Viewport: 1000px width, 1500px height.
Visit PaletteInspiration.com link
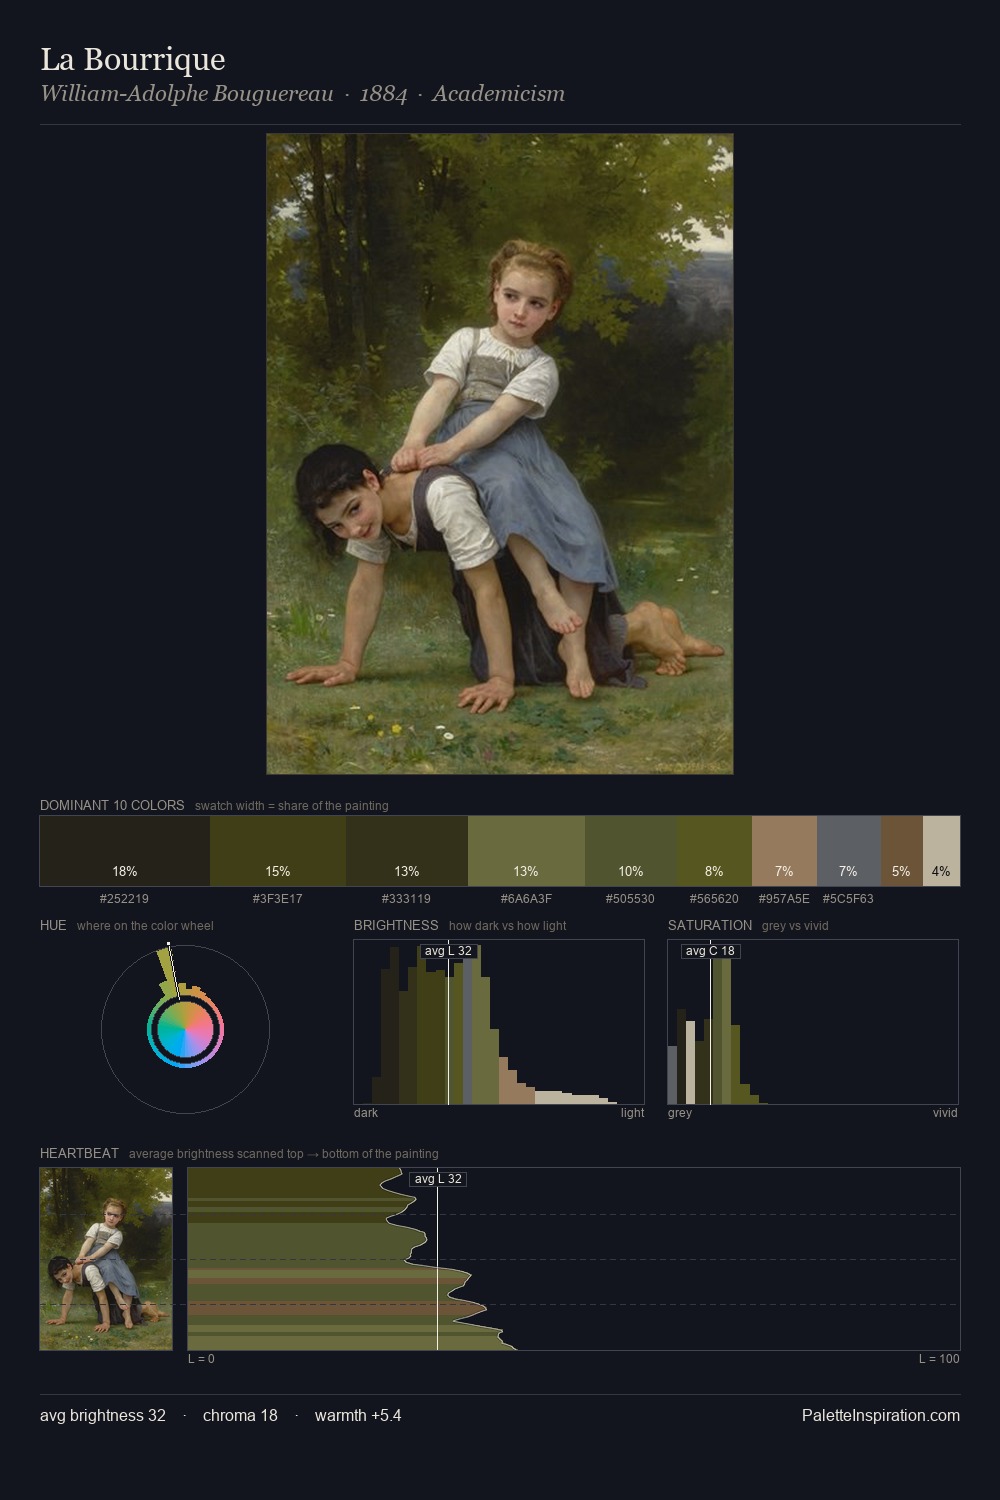point(881,1415)
